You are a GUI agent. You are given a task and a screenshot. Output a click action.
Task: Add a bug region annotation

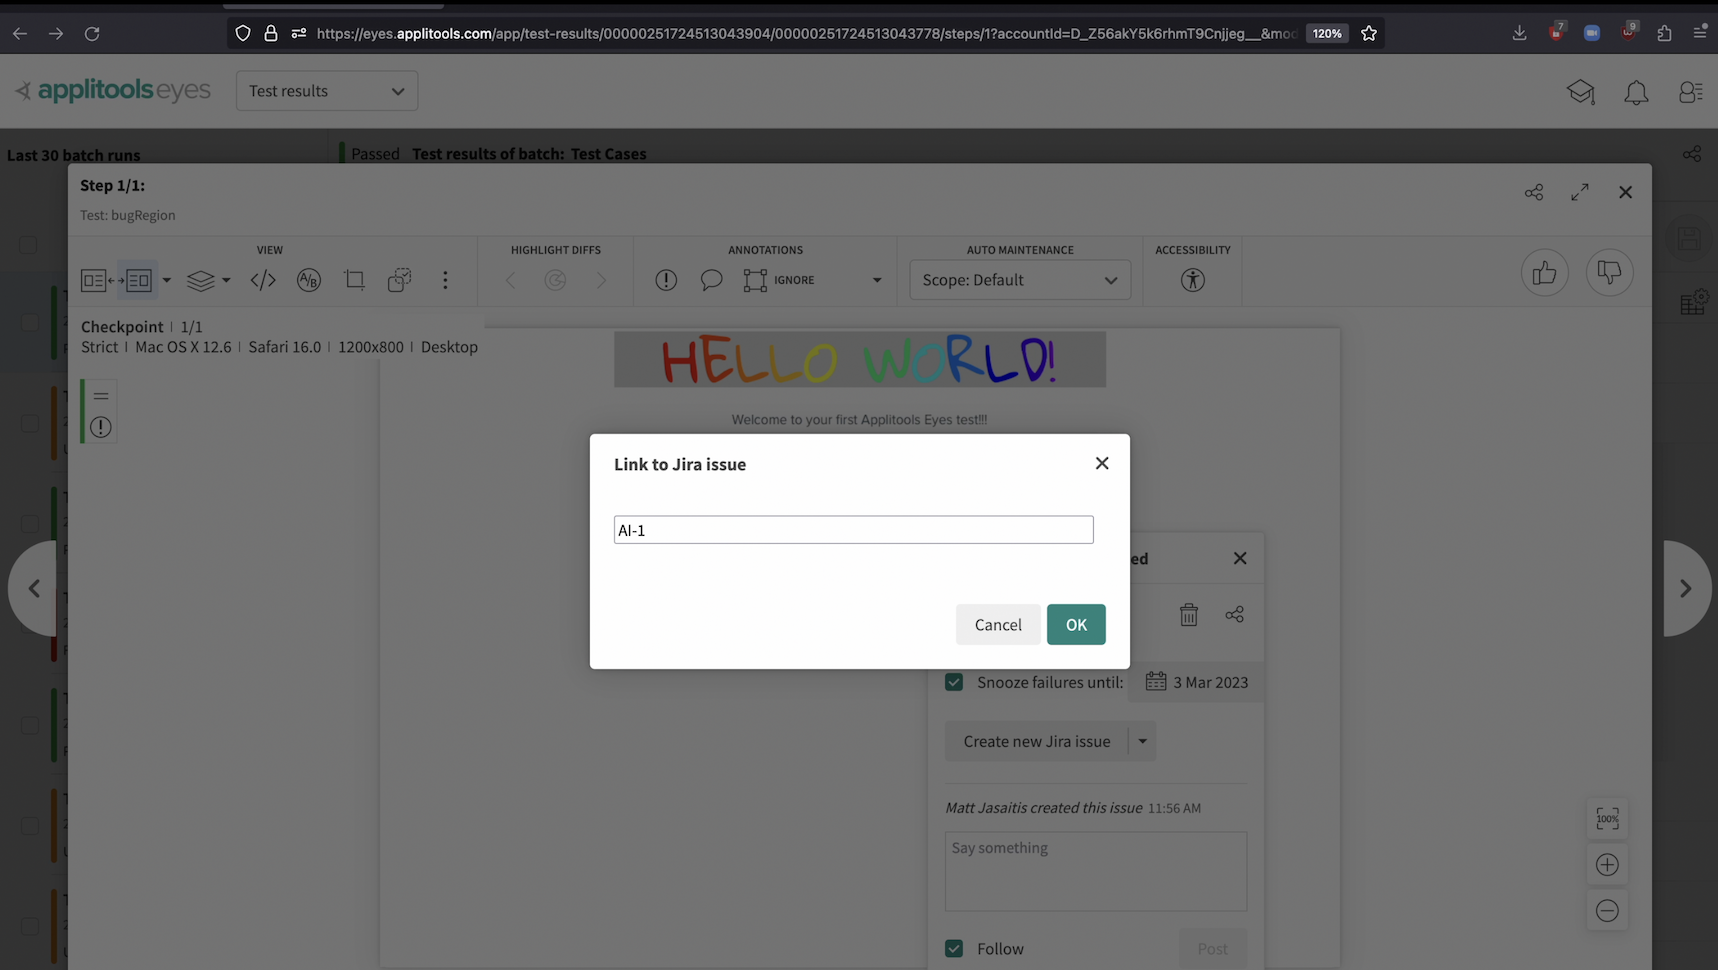tap(666, 280)
